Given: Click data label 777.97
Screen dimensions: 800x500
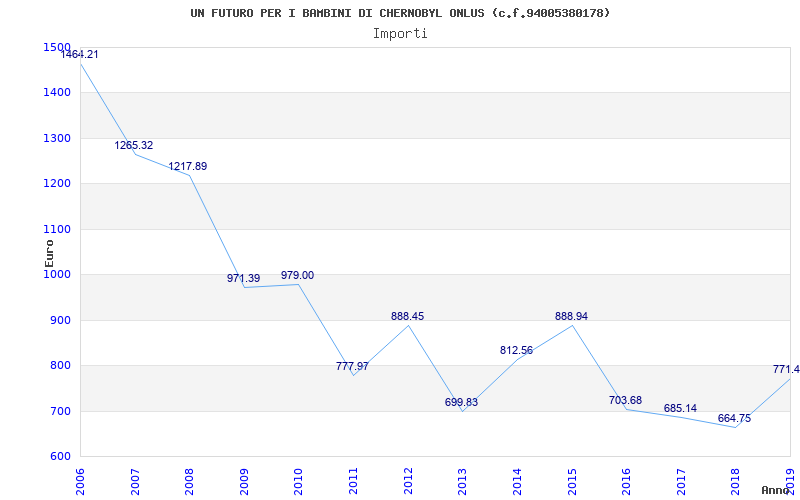Looking at the screenshot, I should click(352, 366).
